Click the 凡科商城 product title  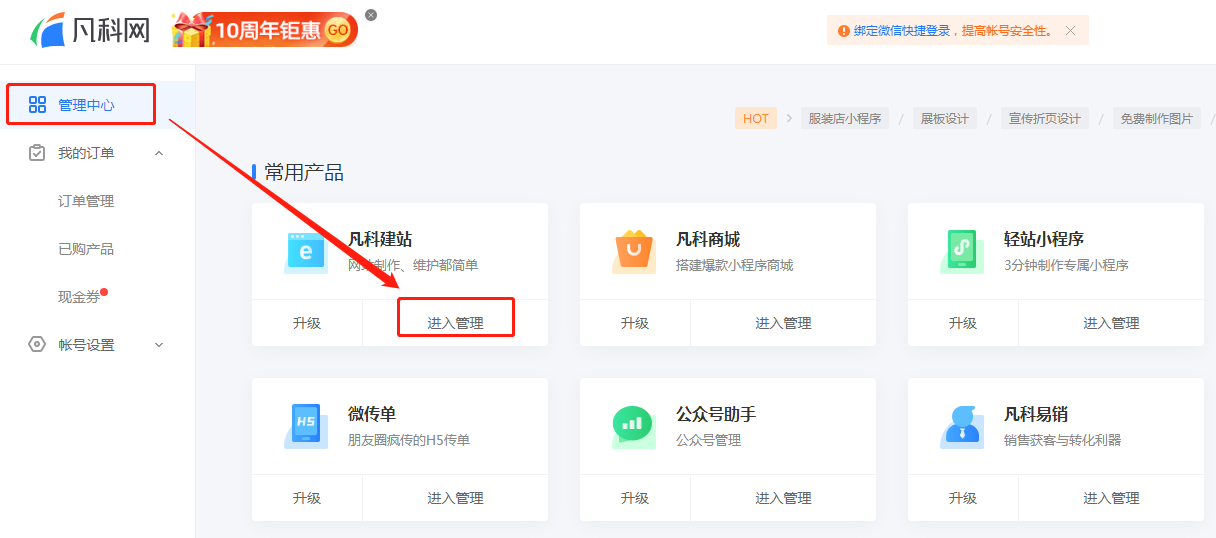click(708, 240)
